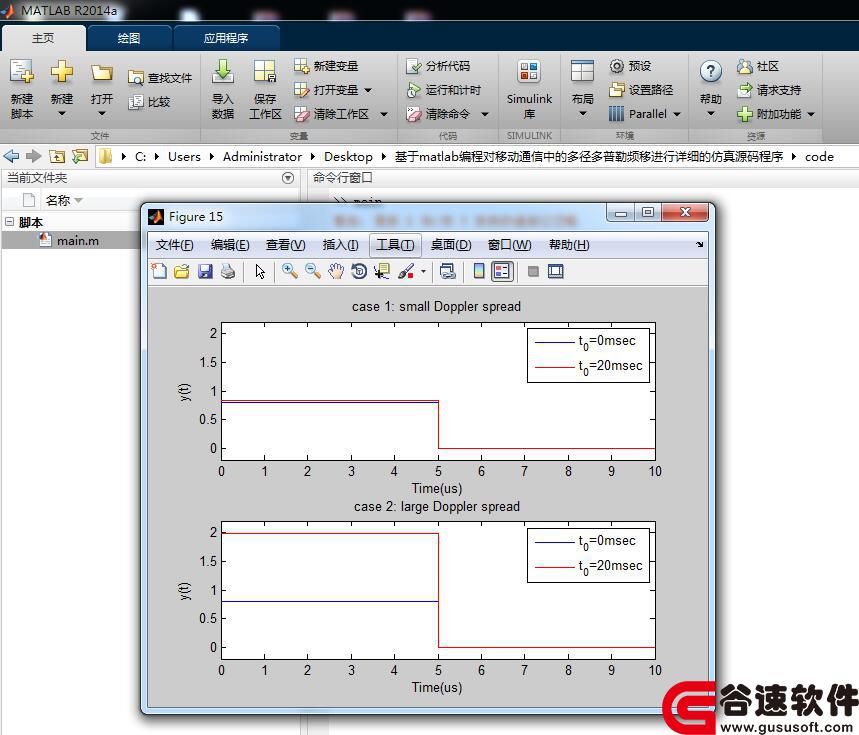Select the Rotate 3D tool
Viewport: 859px width, 735px height.
tap(359, 271)
